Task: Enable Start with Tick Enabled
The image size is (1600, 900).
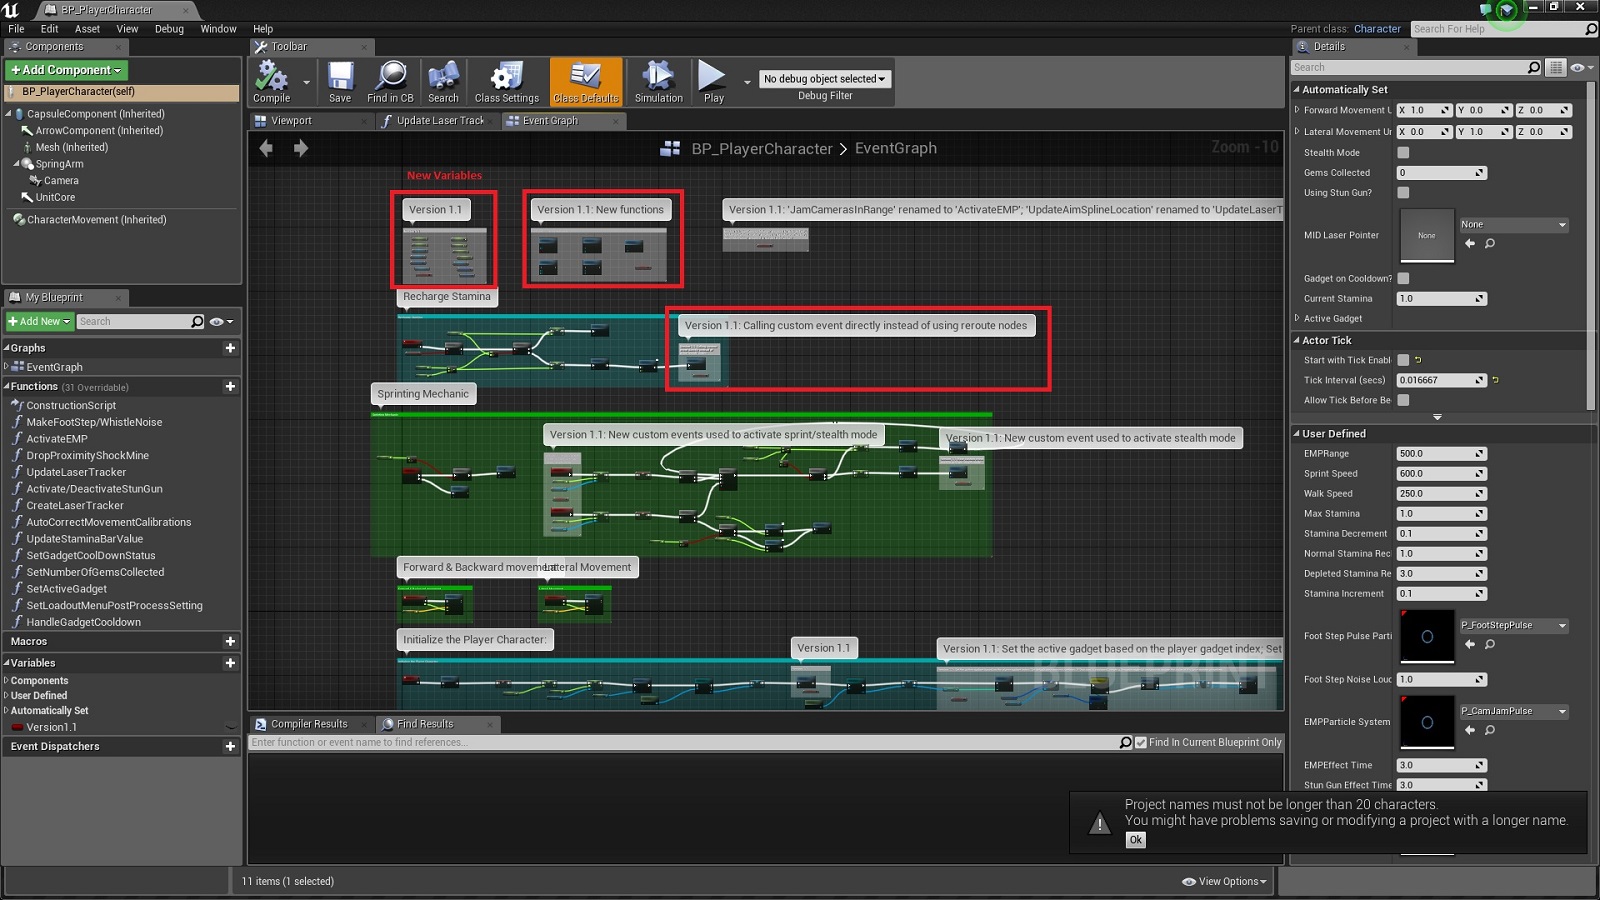Action: 1403,360
